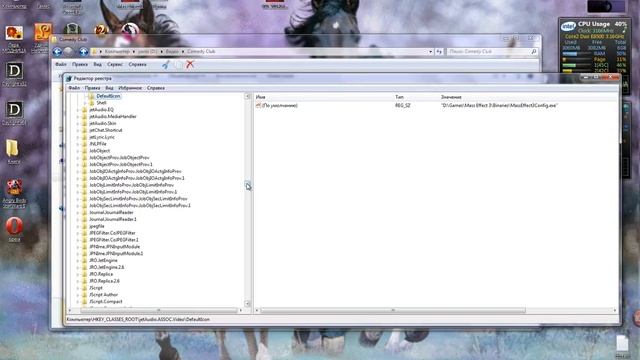This screenshot has height=360, width=640.
Task: Click Journal.JournalReader folder icon
Action: click(84, 212)
